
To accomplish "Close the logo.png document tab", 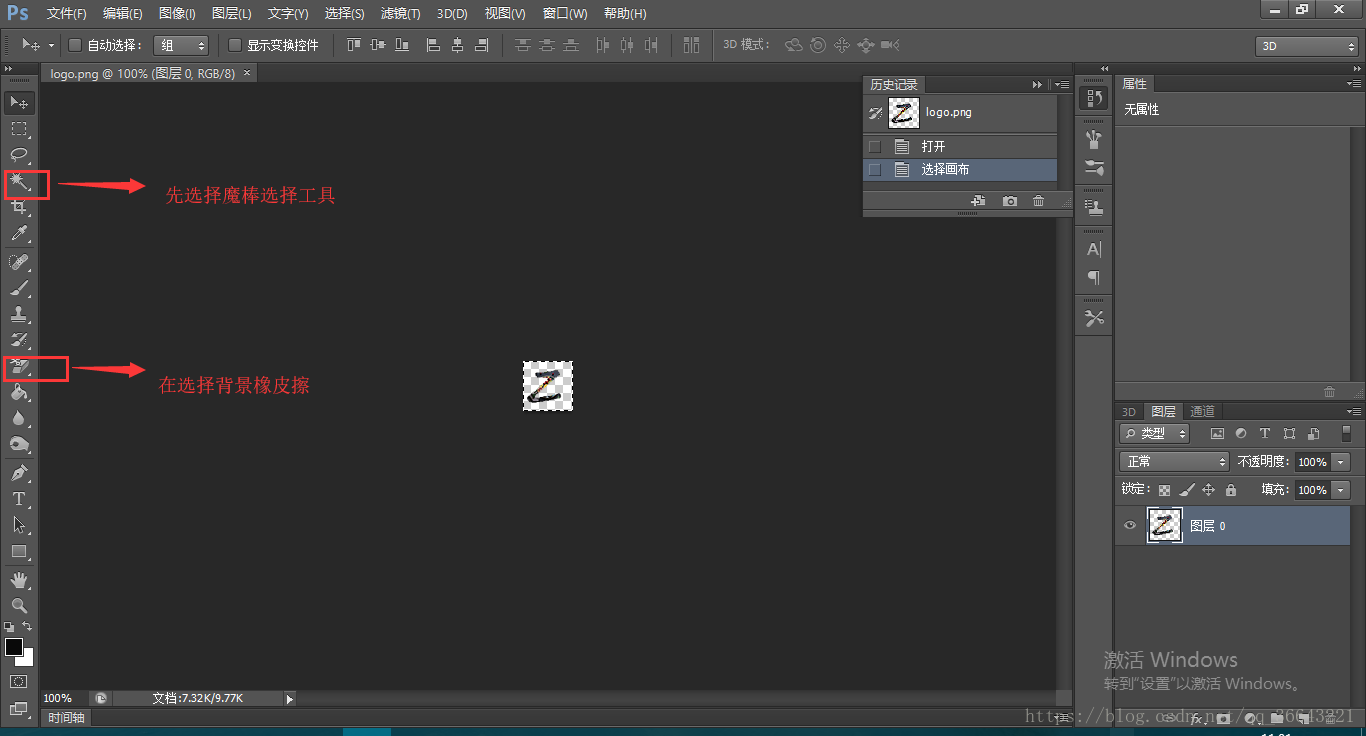I will (x=248, y=73).
